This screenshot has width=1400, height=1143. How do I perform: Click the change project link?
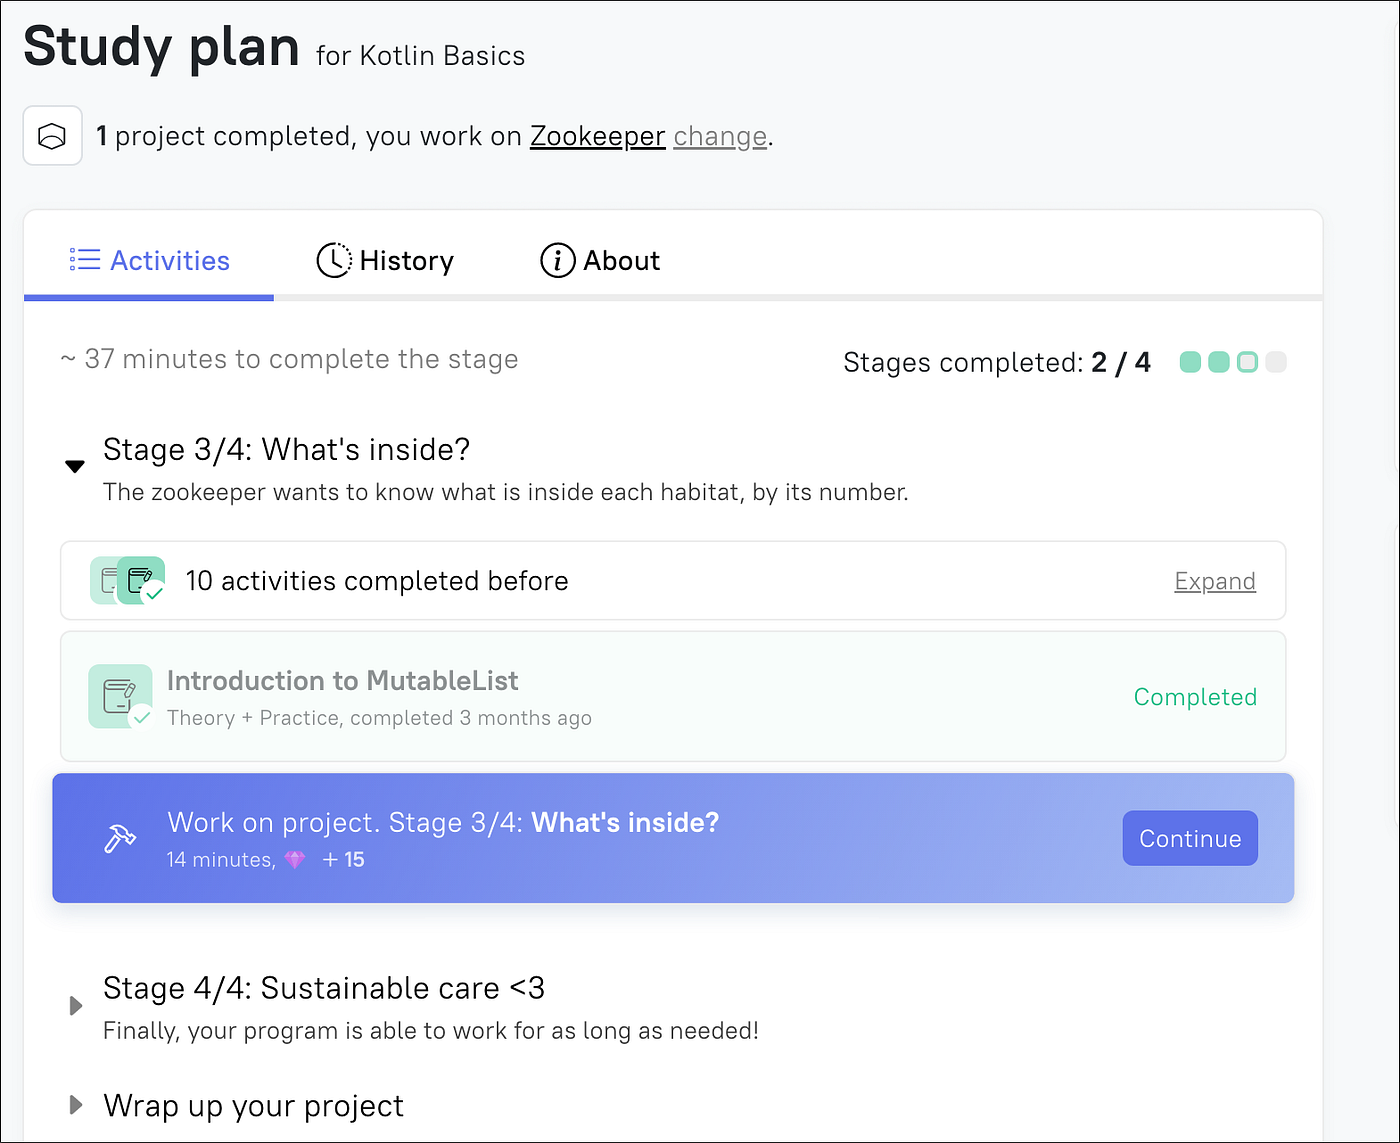pos(720,136)
